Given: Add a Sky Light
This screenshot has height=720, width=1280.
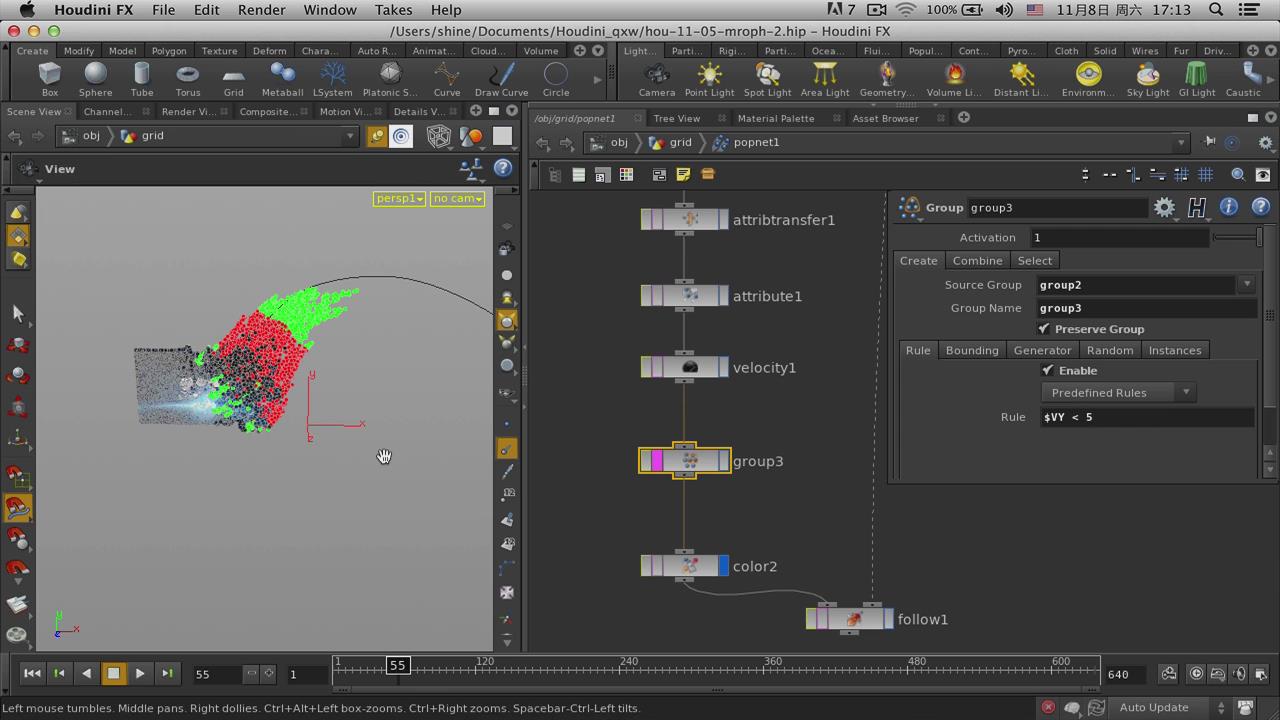Looking at the screenshot, I should coord(1148,78).
